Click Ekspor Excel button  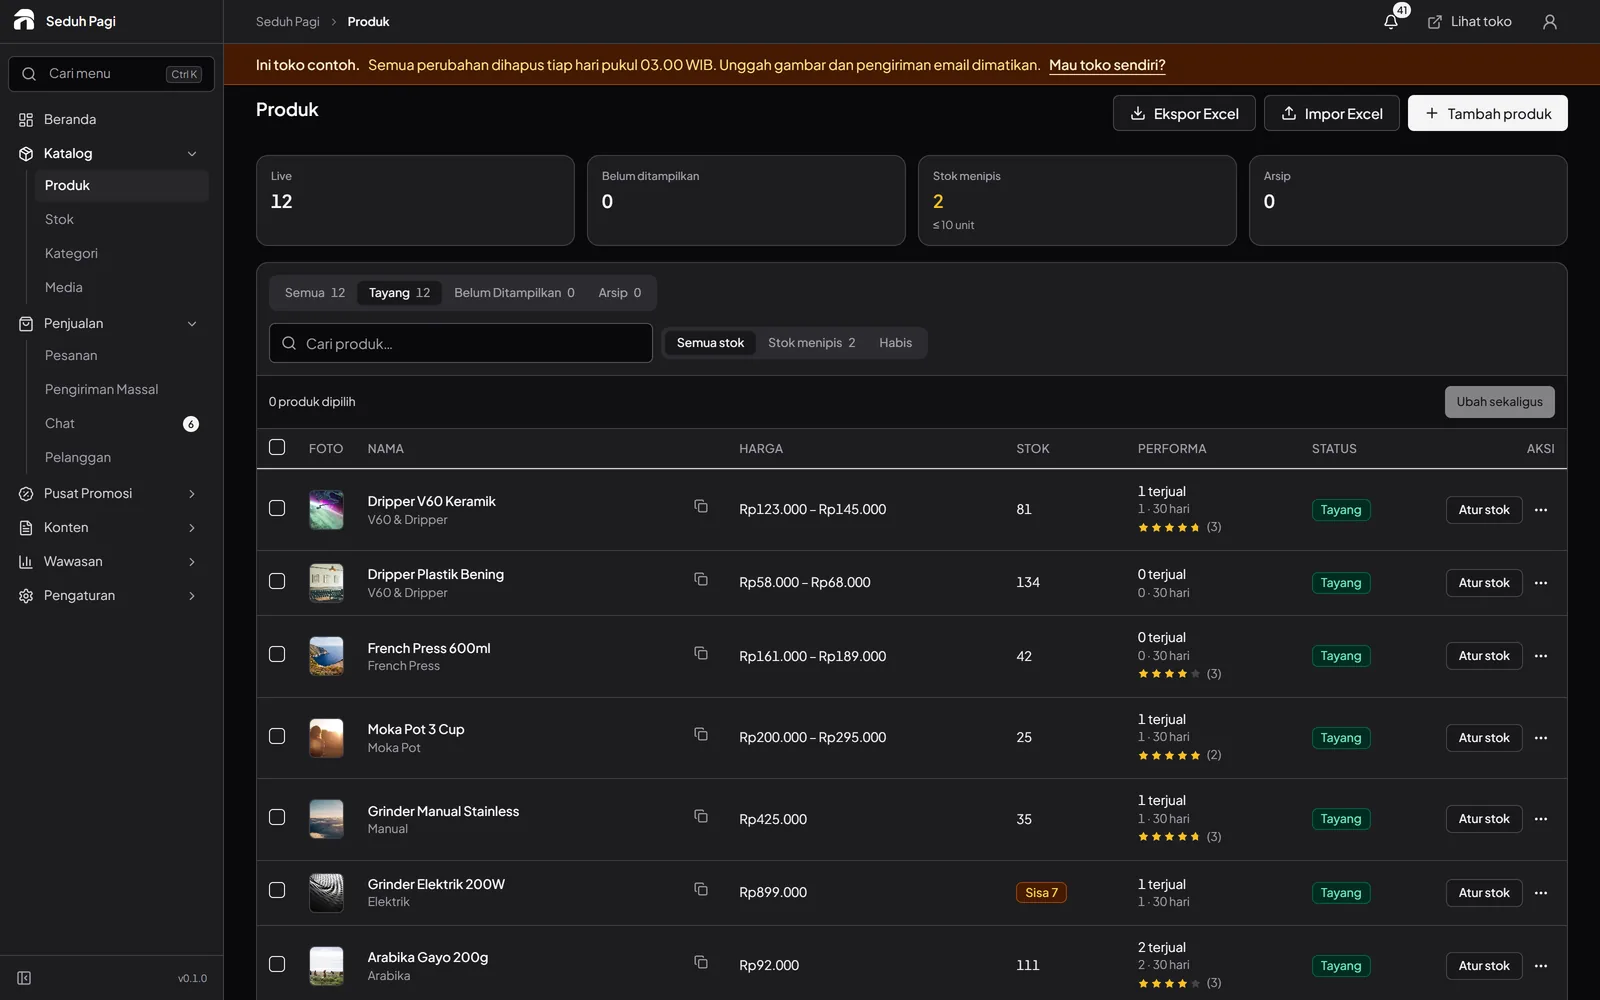pyautogui.click(x=1184, y=113)
